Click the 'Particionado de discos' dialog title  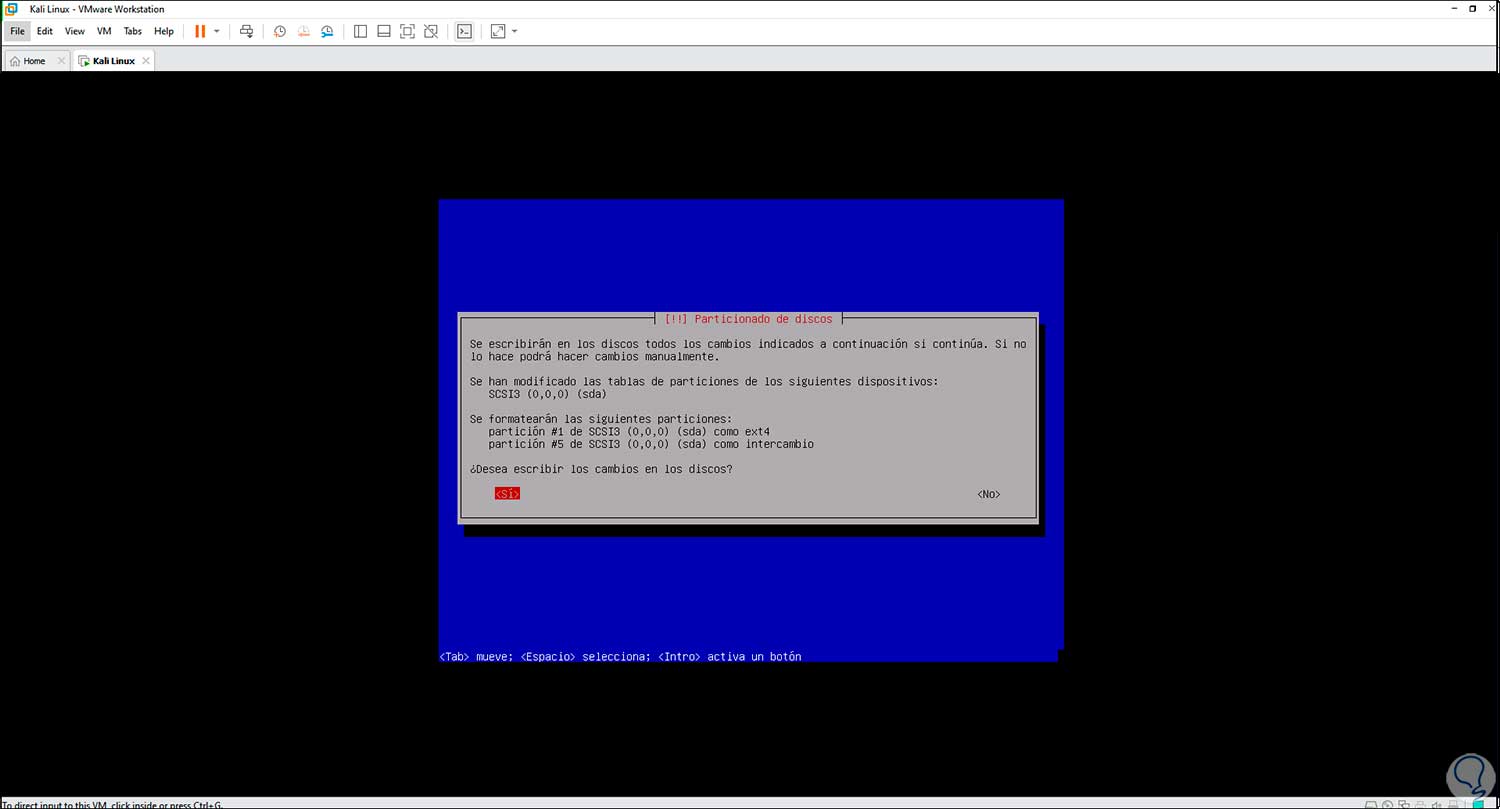748,319
